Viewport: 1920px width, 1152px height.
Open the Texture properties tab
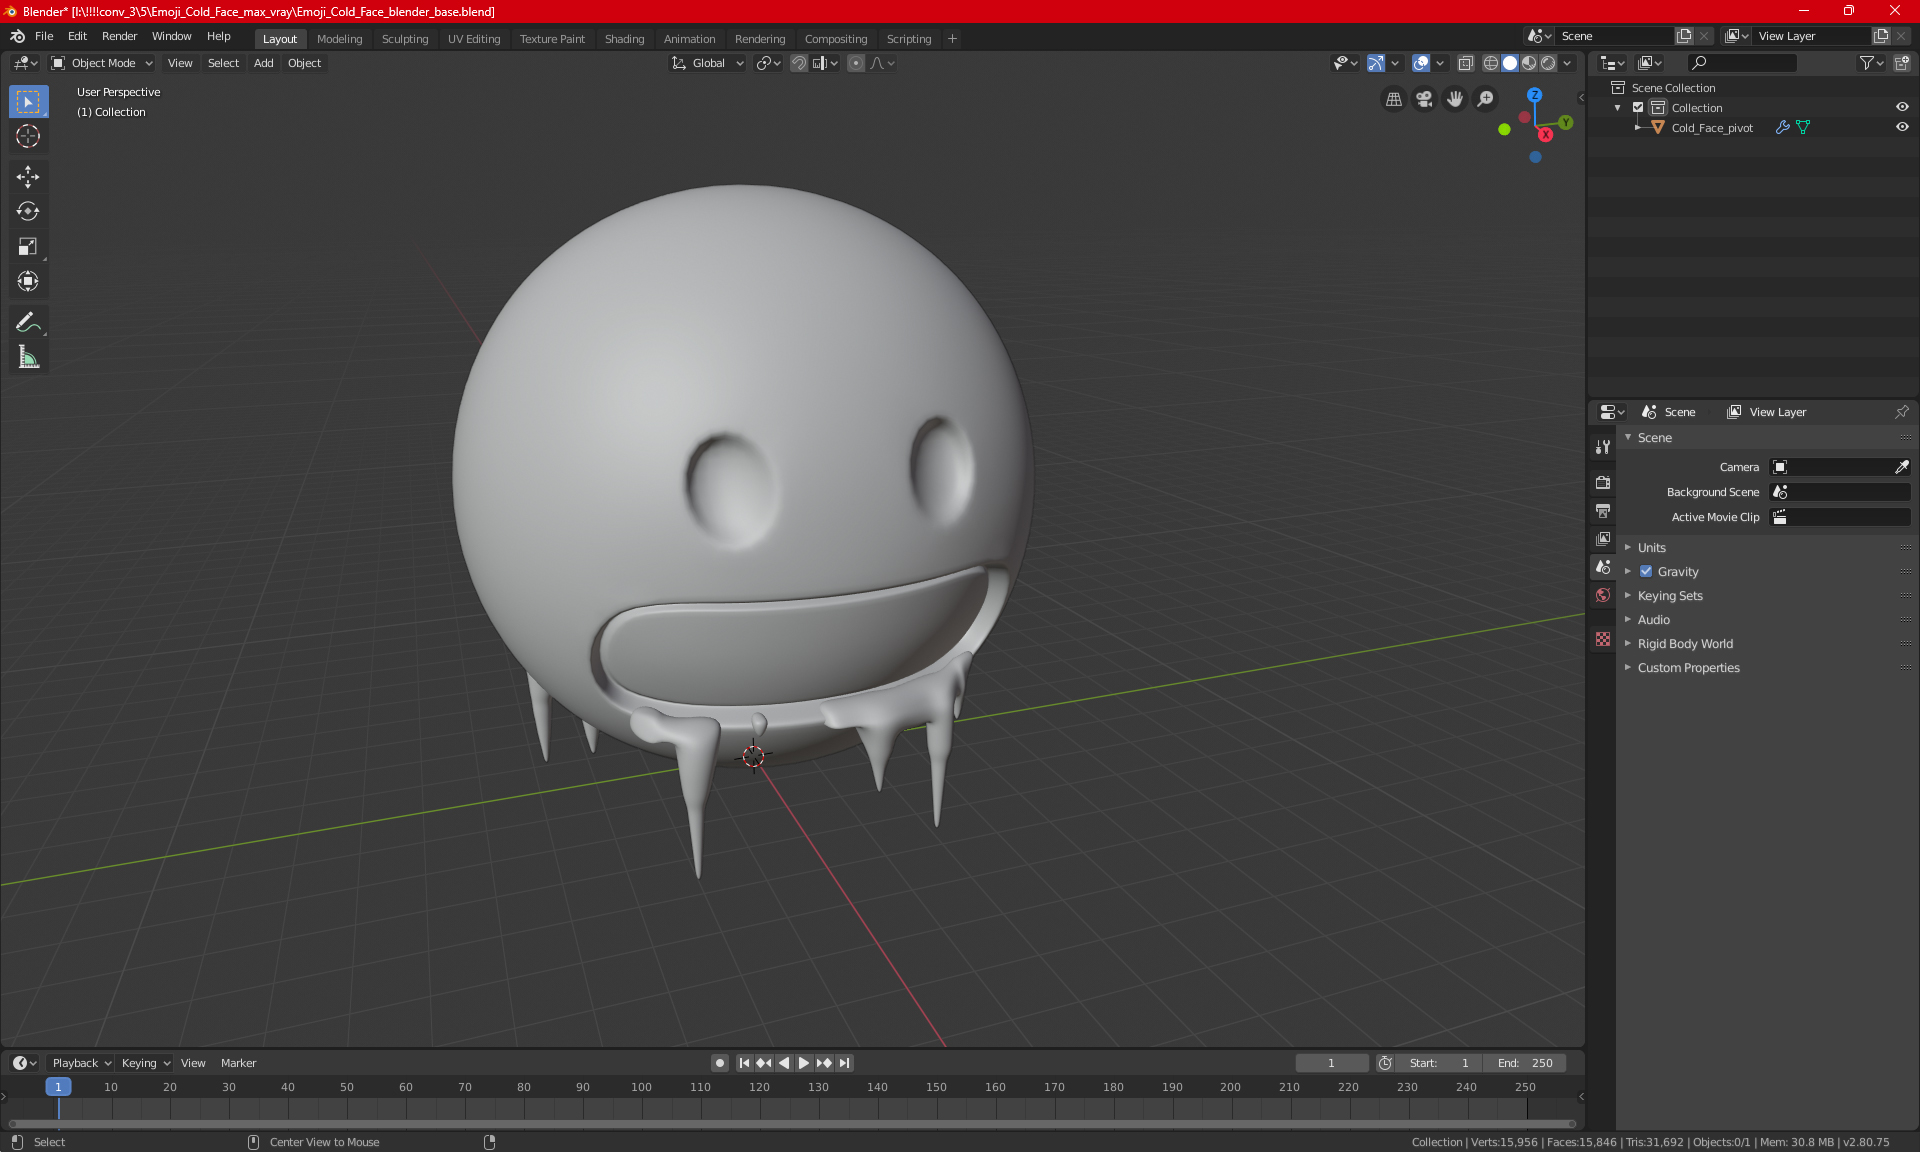pyautogui.click(x=1603, y=639)
